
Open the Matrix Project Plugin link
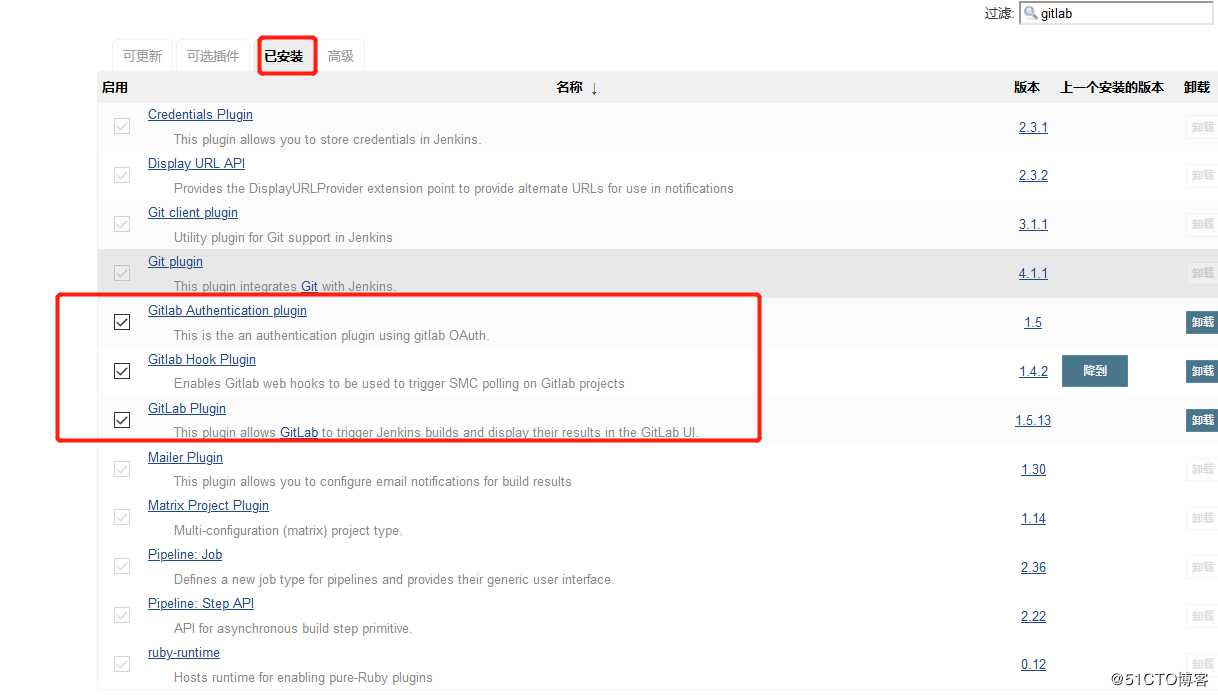point(208,505)
